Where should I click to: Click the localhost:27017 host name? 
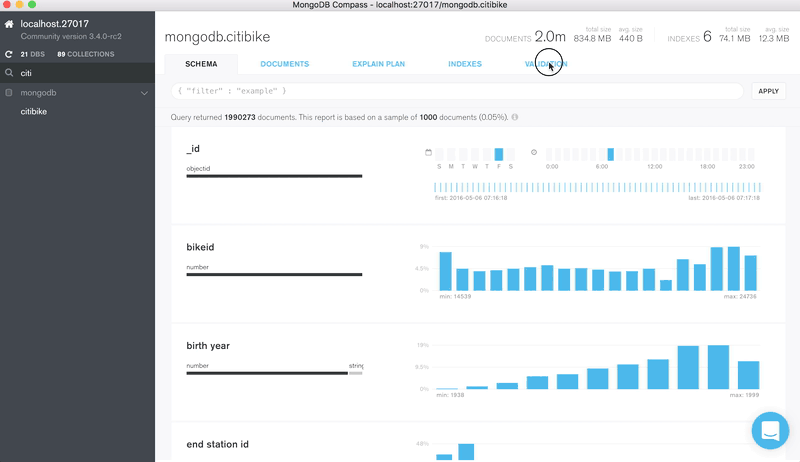55,24
